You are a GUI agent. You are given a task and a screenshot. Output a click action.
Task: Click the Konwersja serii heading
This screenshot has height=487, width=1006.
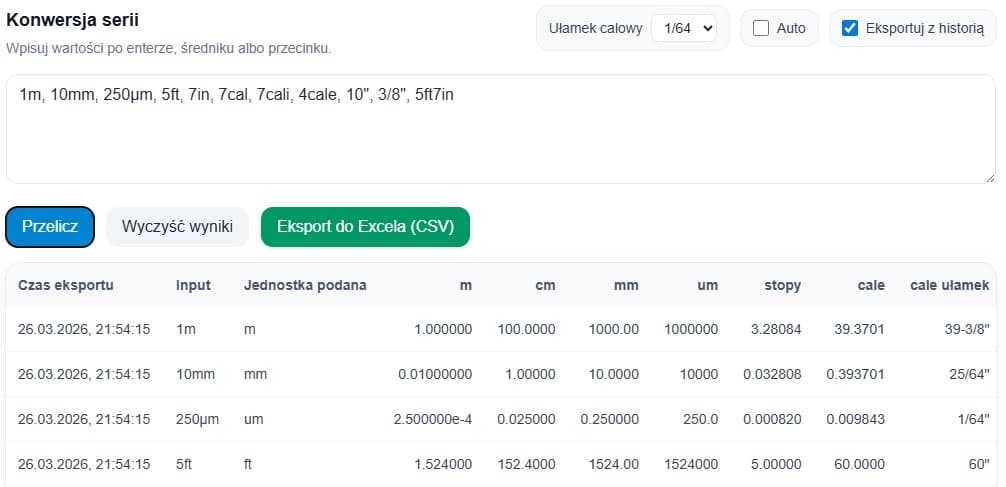point(72,20)
